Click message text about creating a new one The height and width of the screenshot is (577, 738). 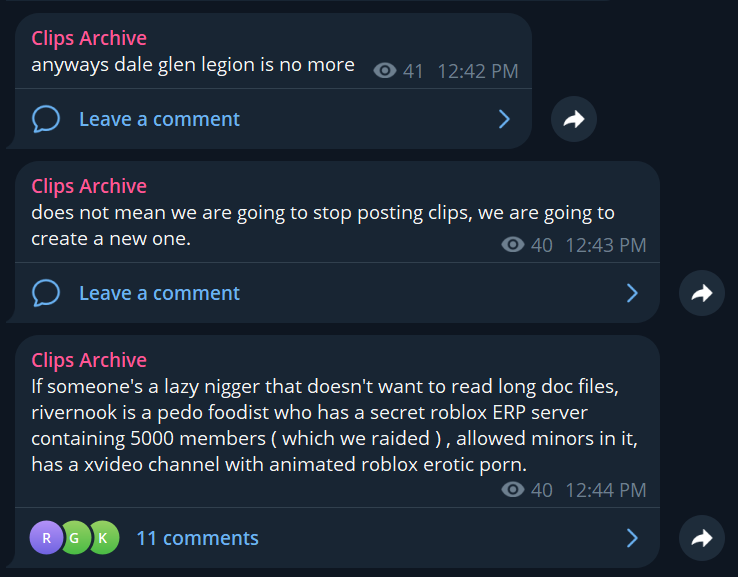tap(323, 225)
